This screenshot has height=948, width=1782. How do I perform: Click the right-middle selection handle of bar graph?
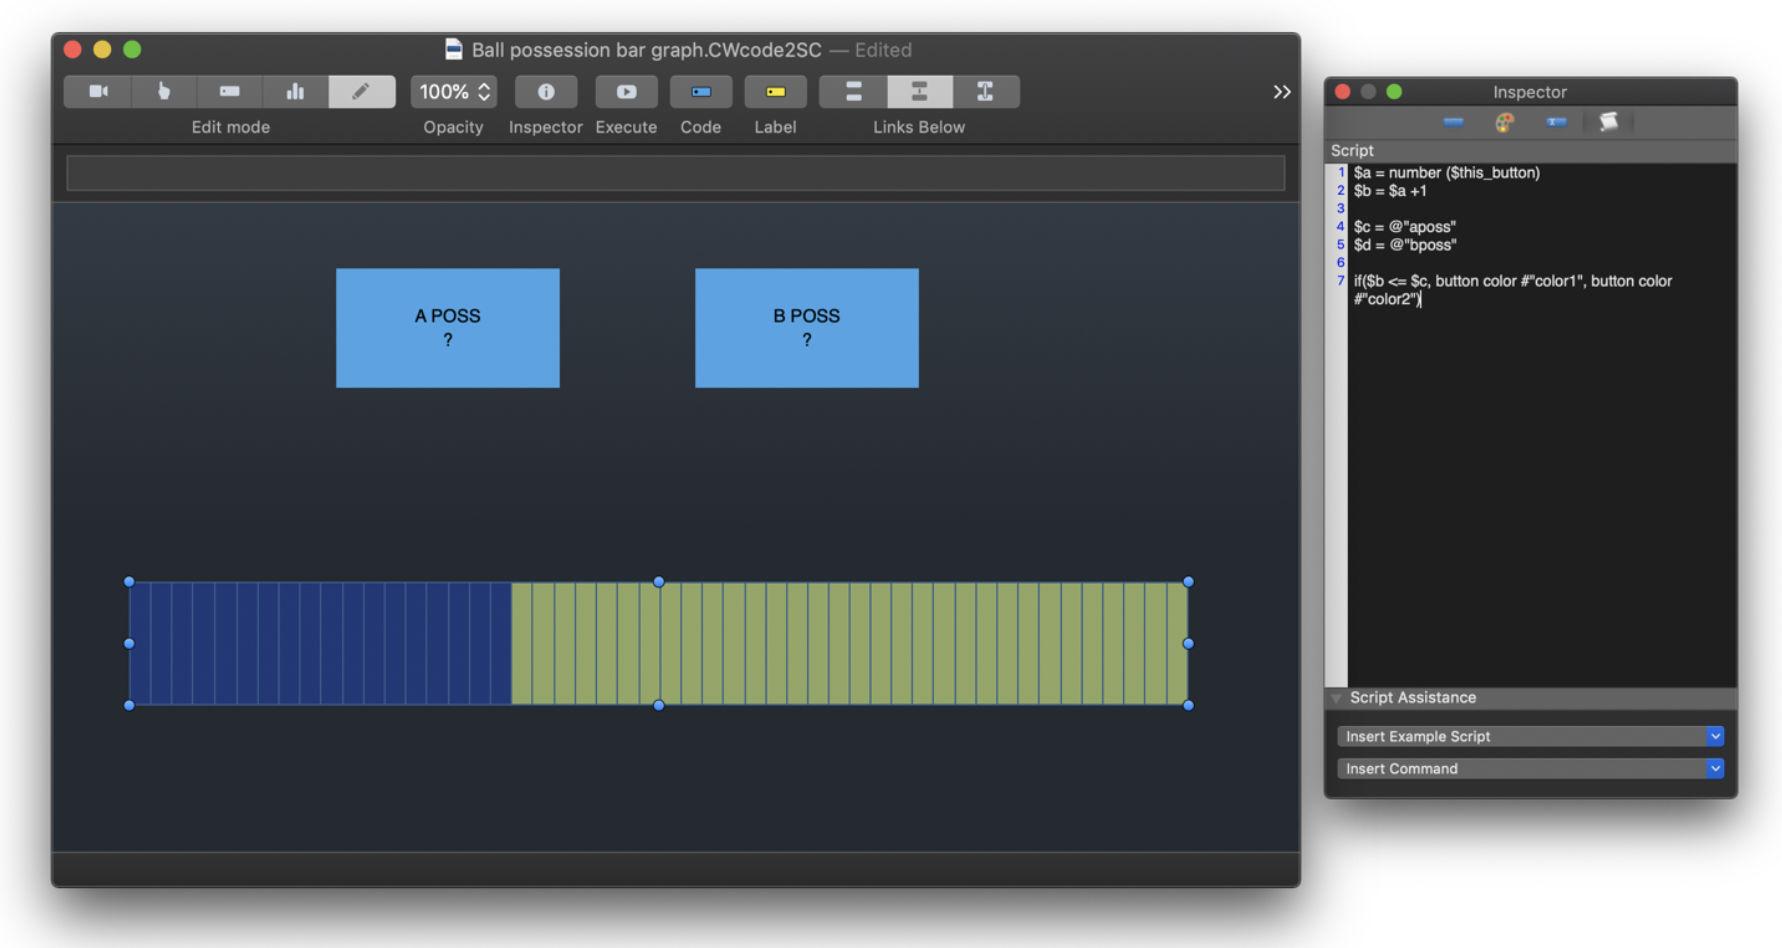tap(1188, 643)
